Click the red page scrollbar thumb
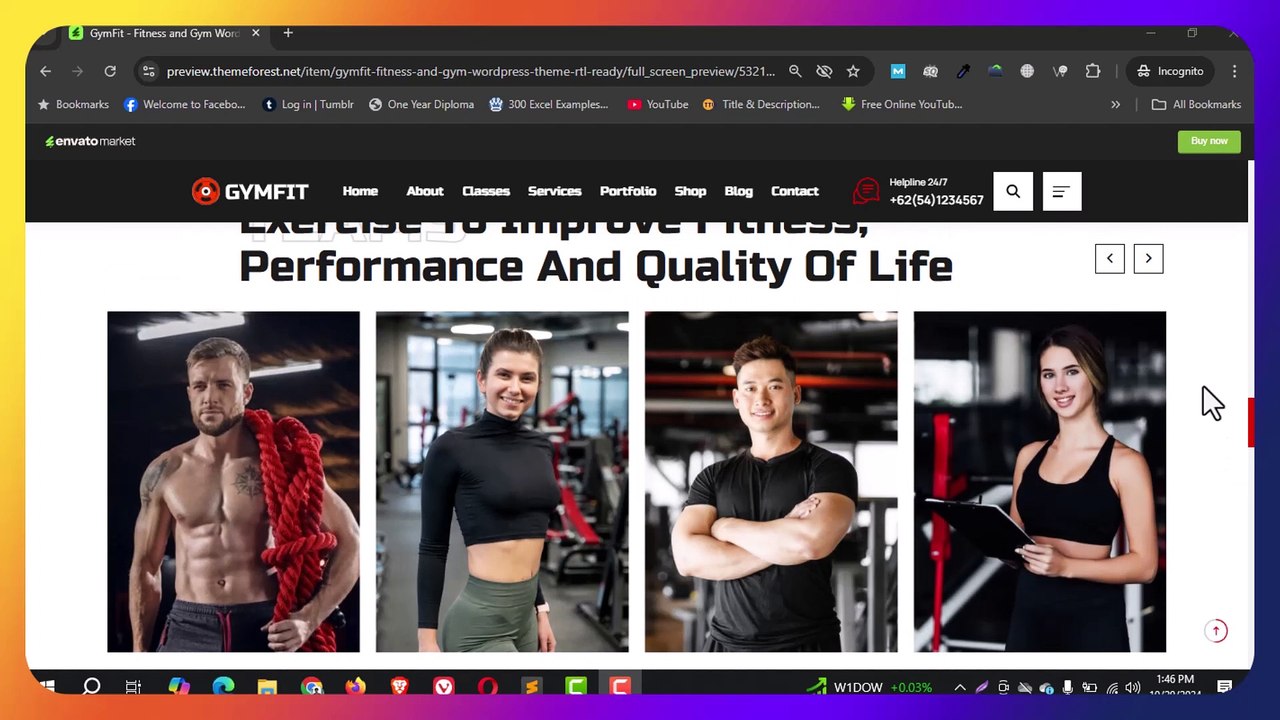Screen dimensions: 1280x720 click(1251, 422)
